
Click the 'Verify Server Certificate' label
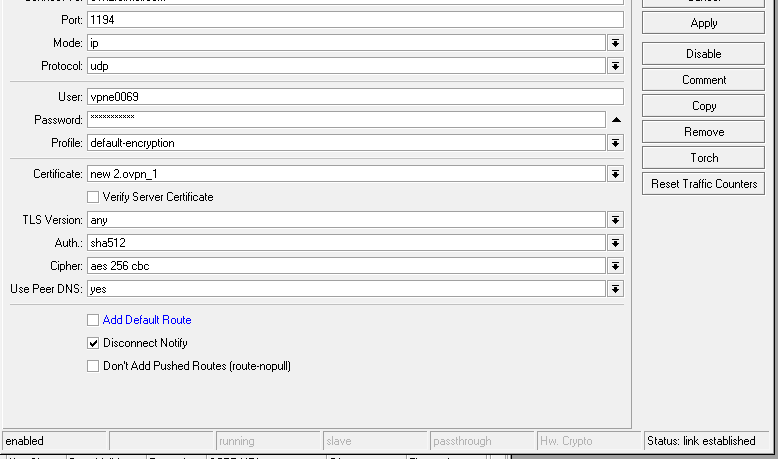(x=158, y=197)
